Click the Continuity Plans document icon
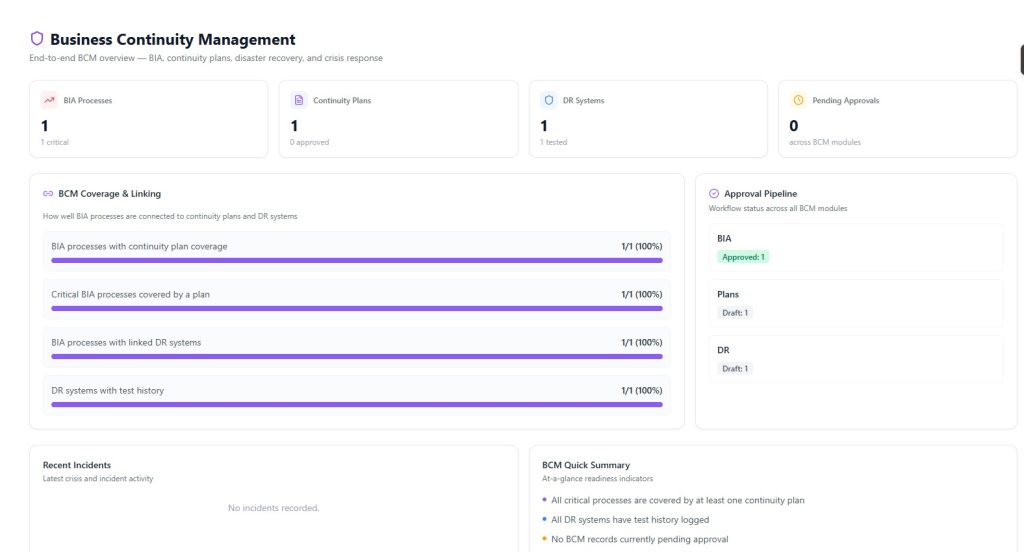Screen dimensions: 1024x552 298,100
